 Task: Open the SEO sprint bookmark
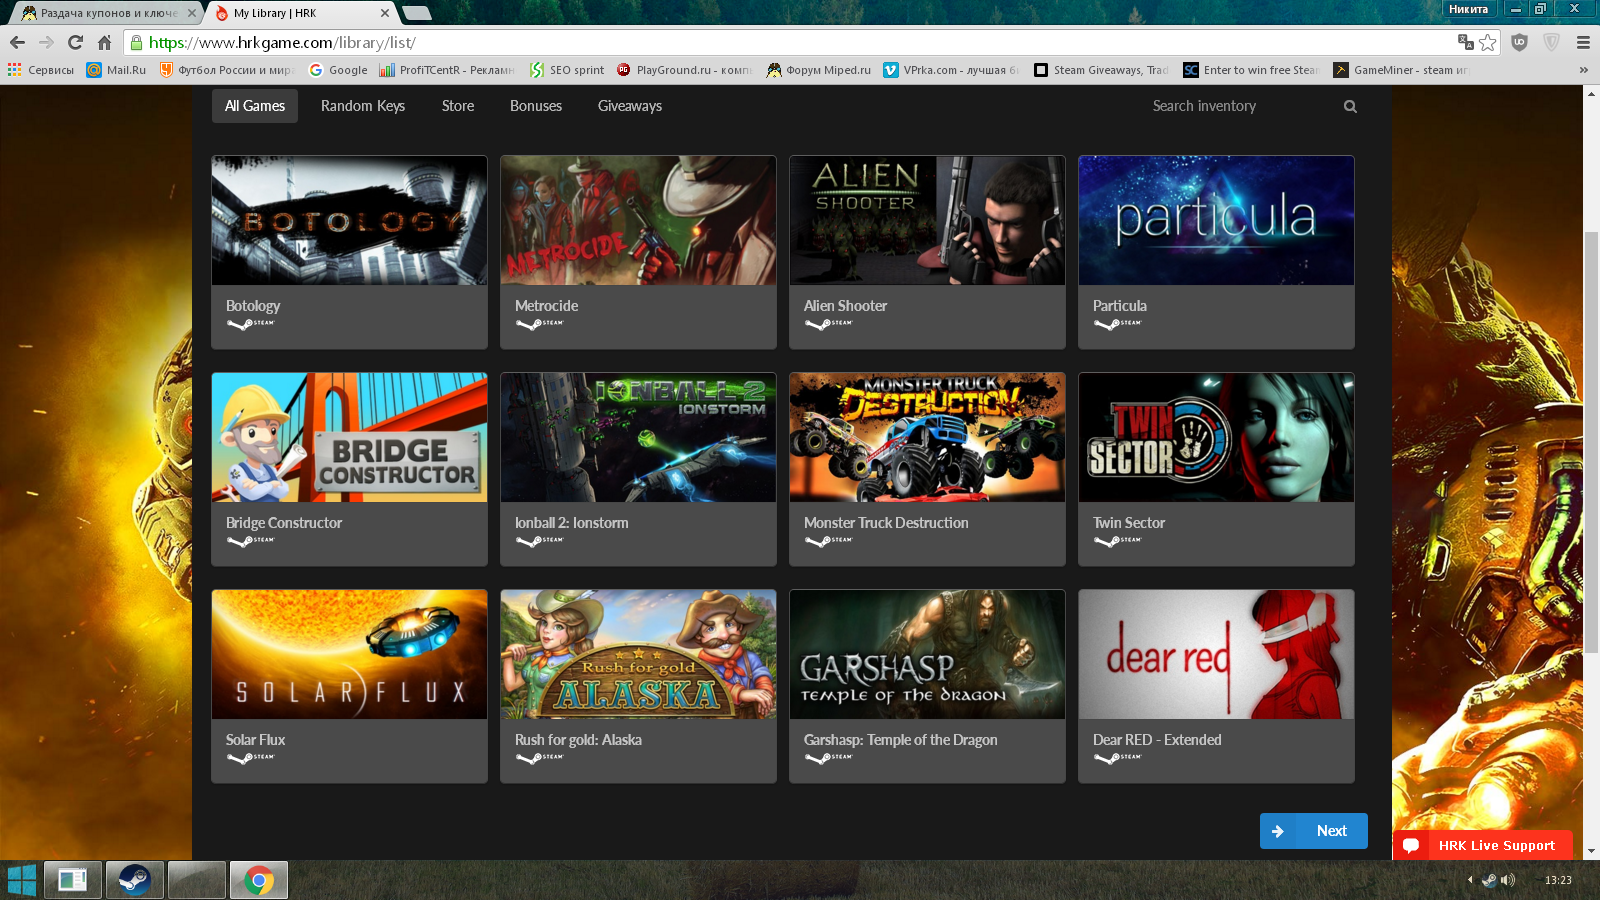[567, 70]
